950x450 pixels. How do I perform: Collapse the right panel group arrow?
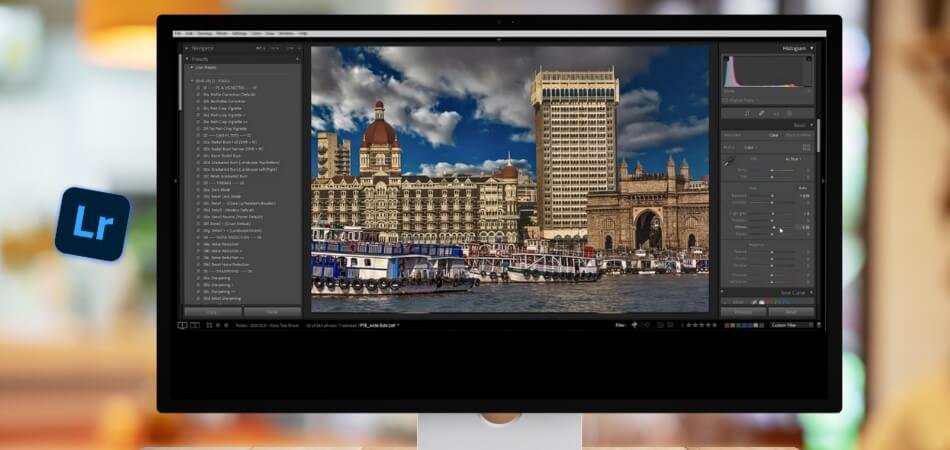[x=823, y=180]
